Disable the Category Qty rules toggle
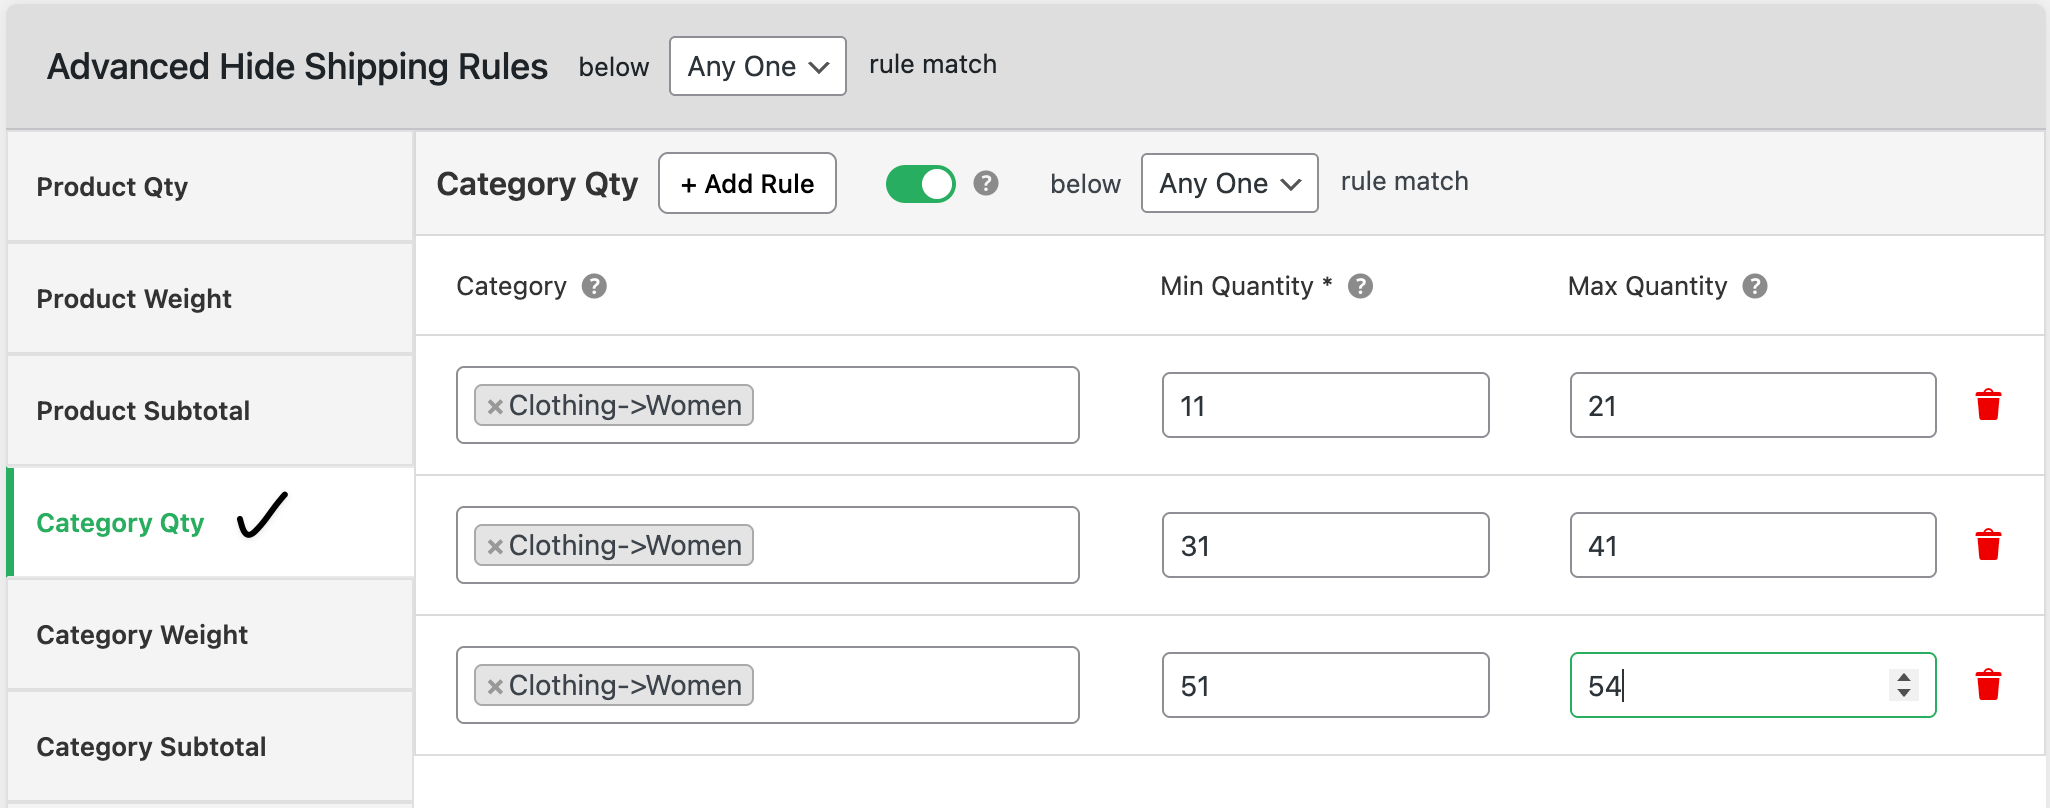 920,184
